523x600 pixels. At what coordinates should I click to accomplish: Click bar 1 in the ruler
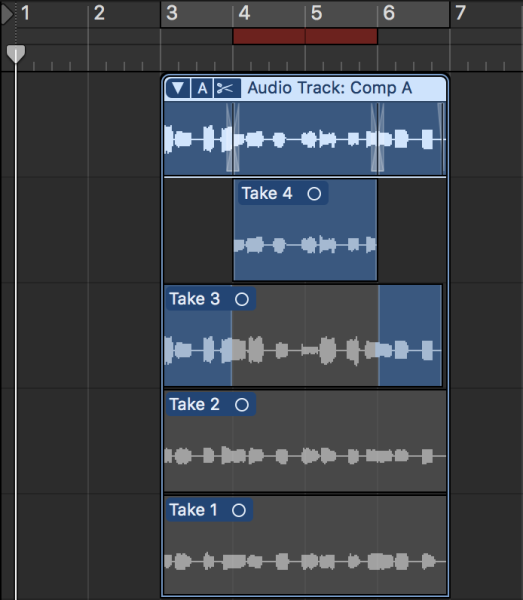(25, 13)
